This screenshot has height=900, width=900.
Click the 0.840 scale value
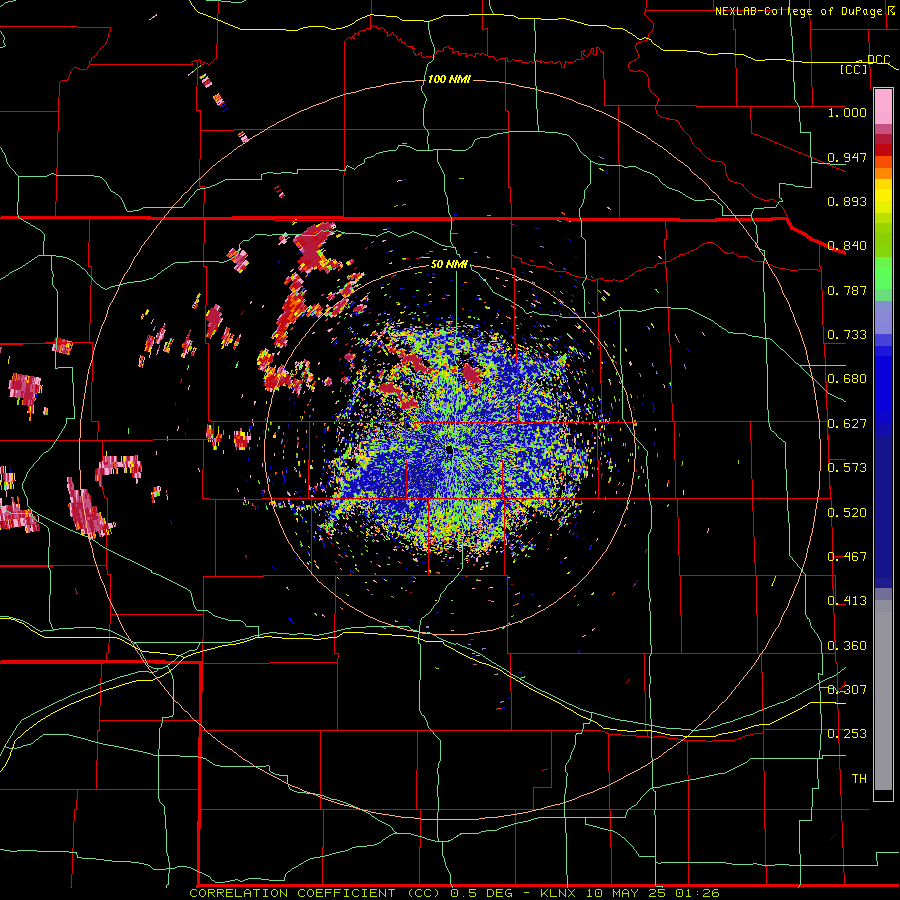point(847,246)
